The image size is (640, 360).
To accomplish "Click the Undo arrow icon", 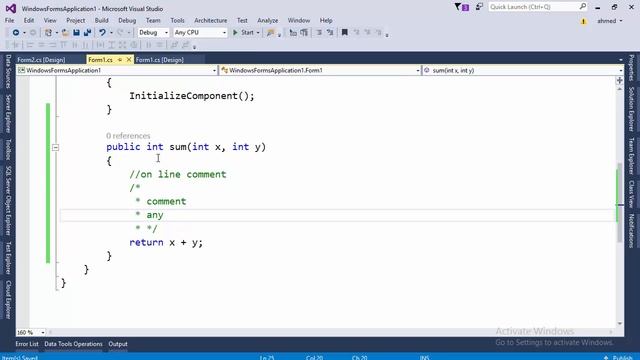I will point(102,33).
